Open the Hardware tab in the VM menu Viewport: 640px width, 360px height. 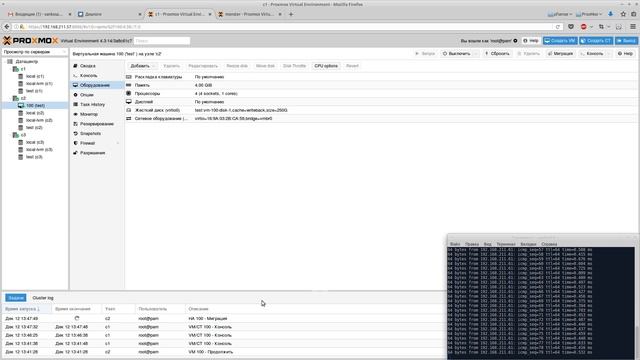(96, 85)
